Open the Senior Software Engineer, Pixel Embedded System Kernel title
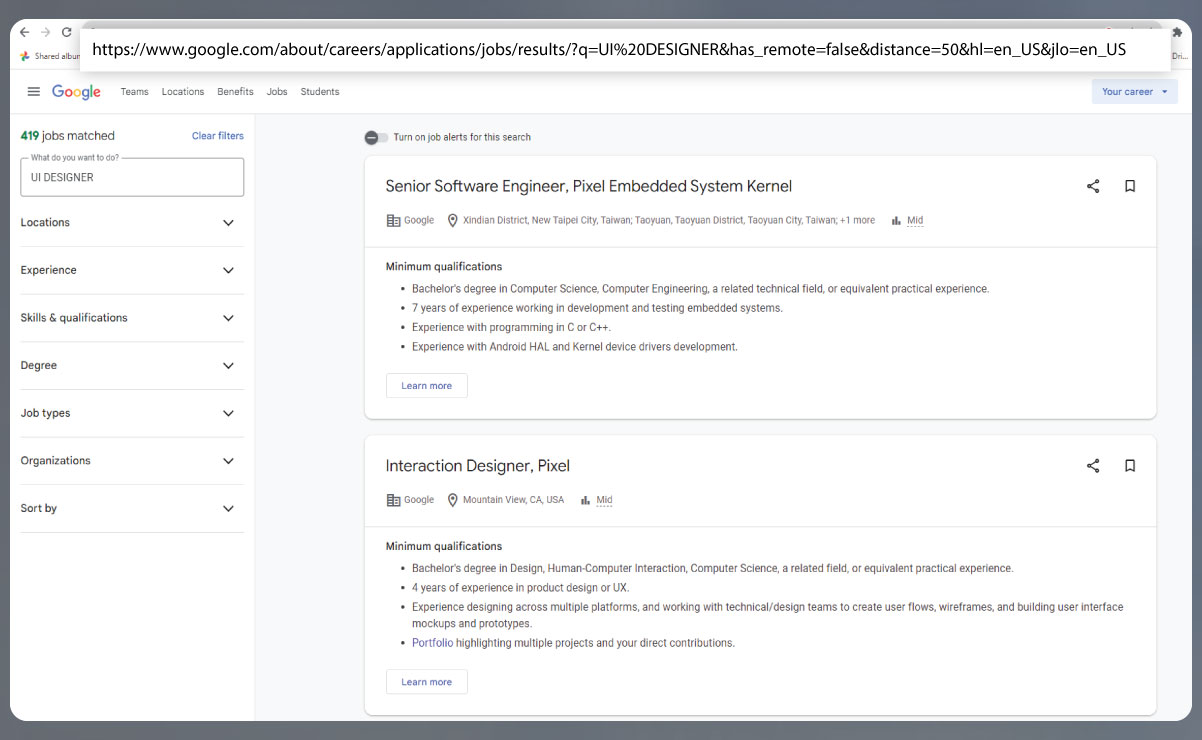The image size is (1202, 740). (x=589, y=186)
